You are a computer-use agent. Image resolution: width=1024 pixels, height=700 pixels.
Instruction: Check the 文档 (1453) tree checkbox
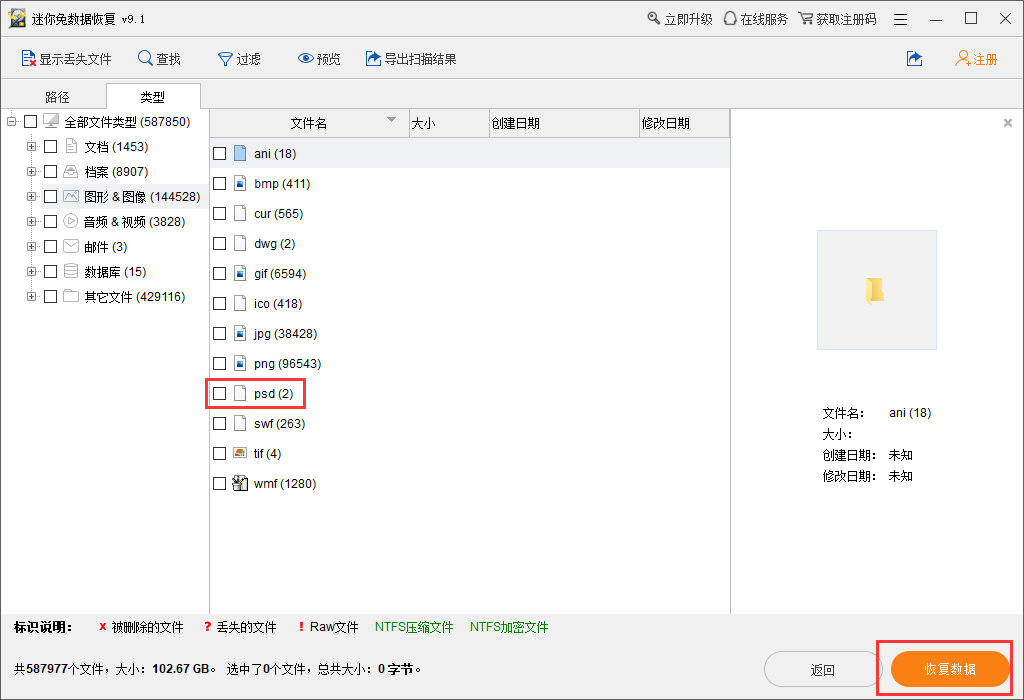pyautogui.click(x=50, y=146)
